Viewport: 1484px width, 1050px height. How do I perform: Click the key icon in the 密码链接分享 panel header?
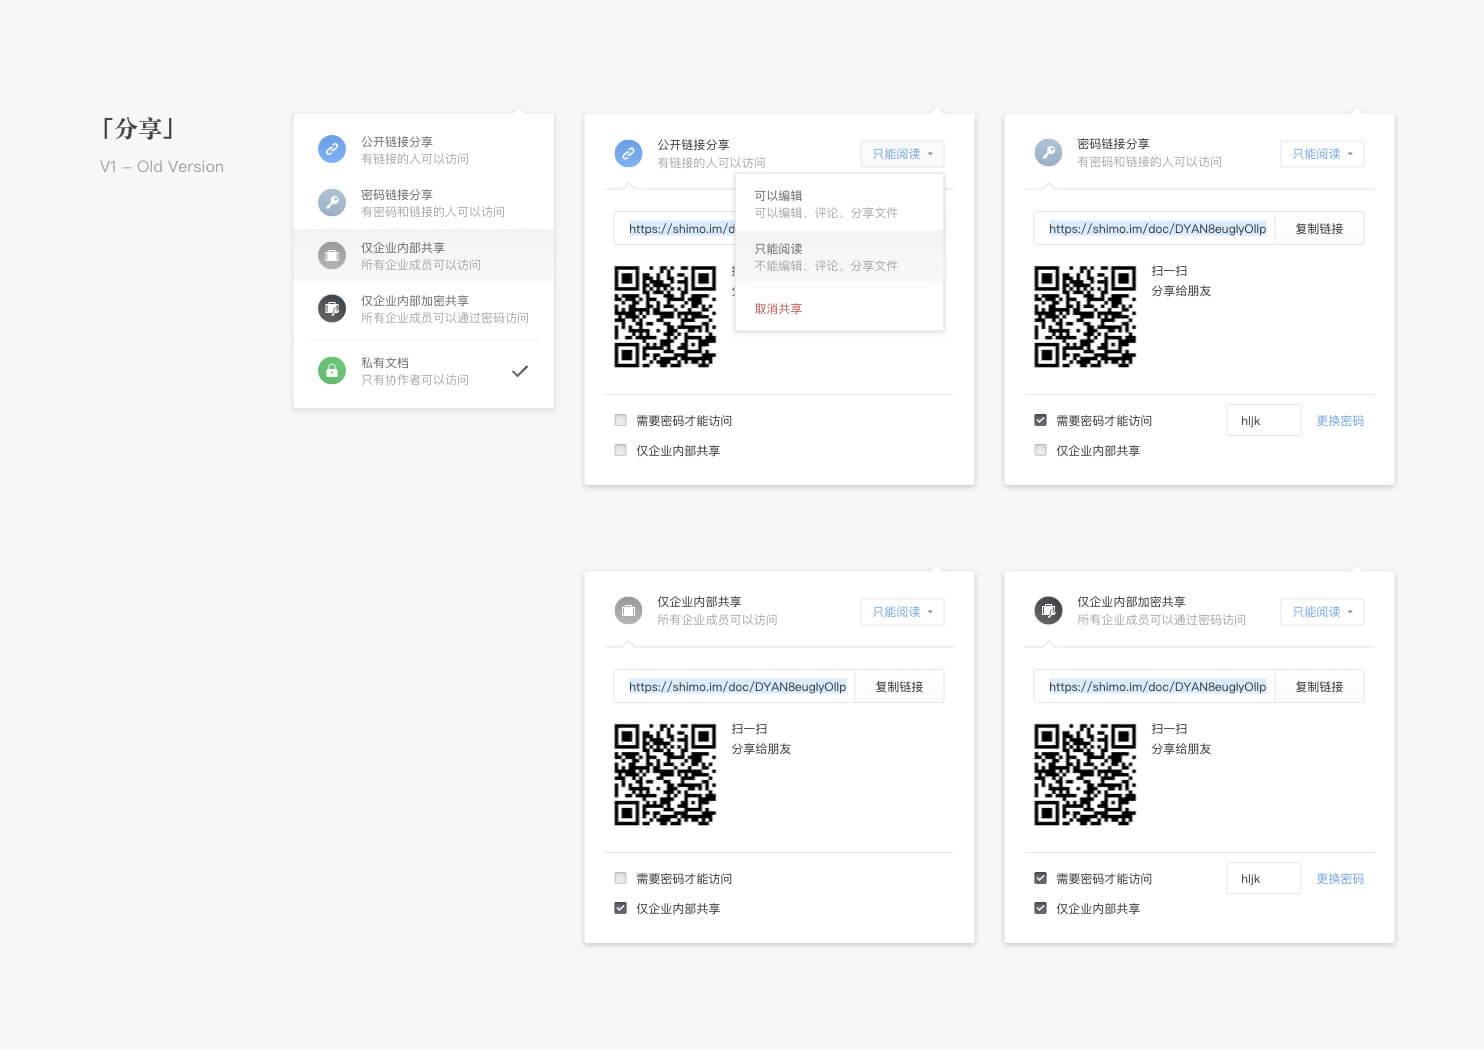point(1048,152)
